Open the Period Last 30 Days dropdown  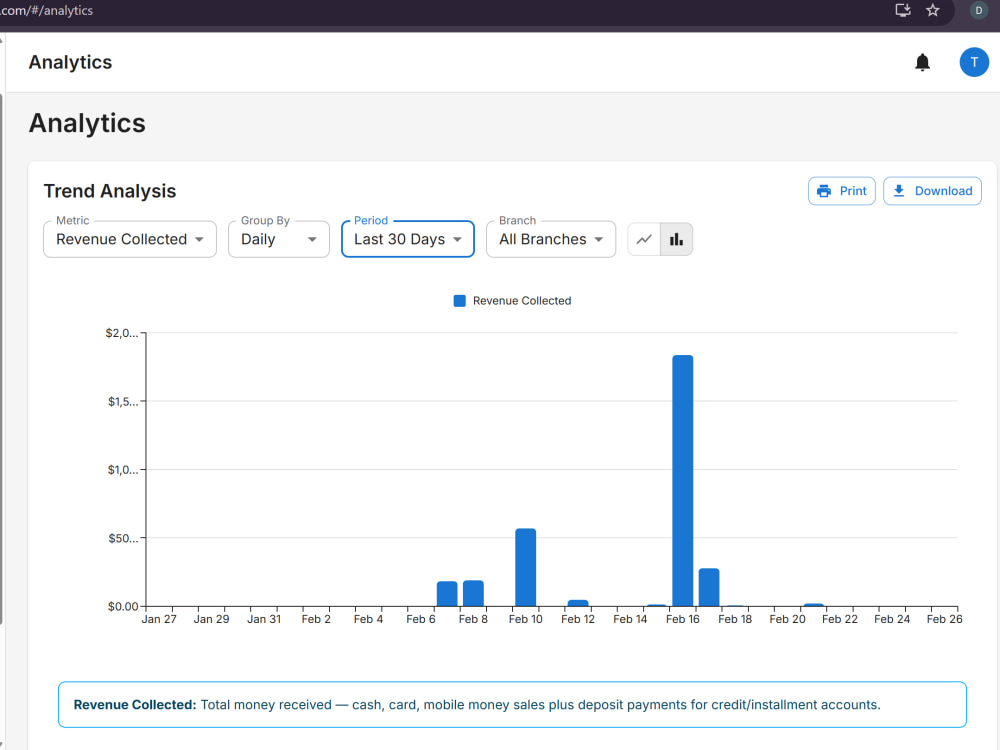[408, 239]
